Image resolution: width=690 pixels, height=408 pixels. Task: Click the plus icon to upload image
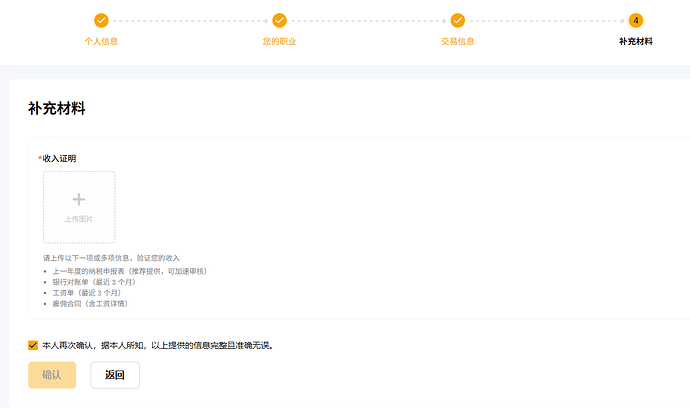79,199
